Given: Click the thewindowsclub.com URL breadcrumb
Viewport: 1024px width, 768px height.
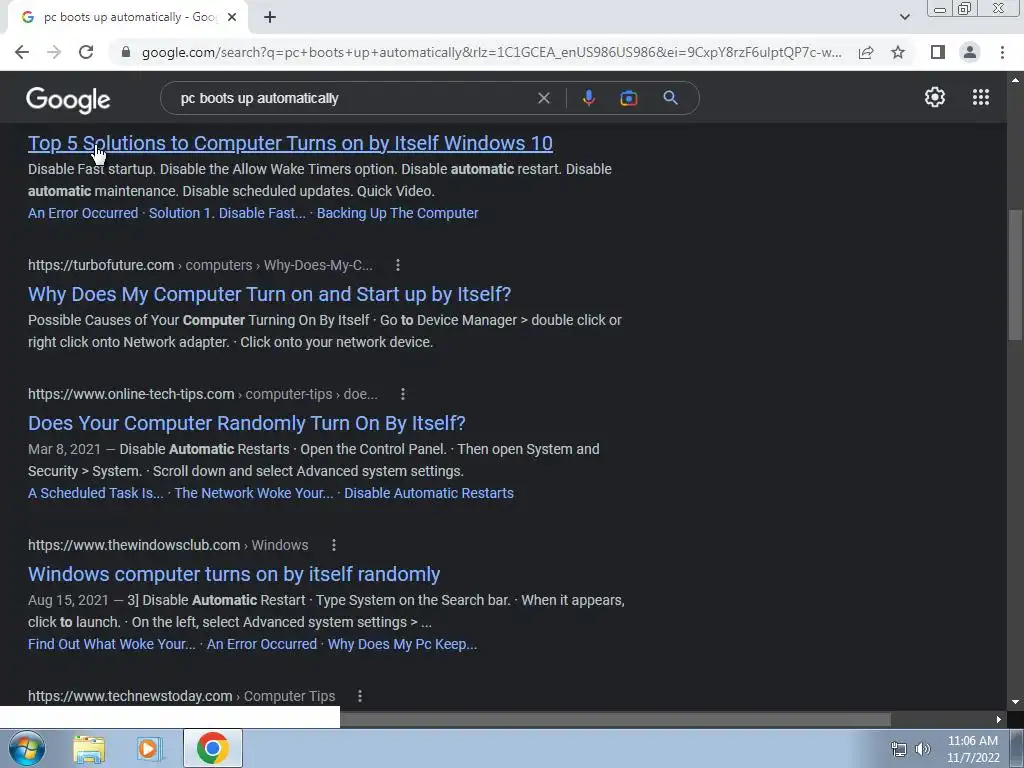Looking at the screenshot, I should tap(168, 545).
